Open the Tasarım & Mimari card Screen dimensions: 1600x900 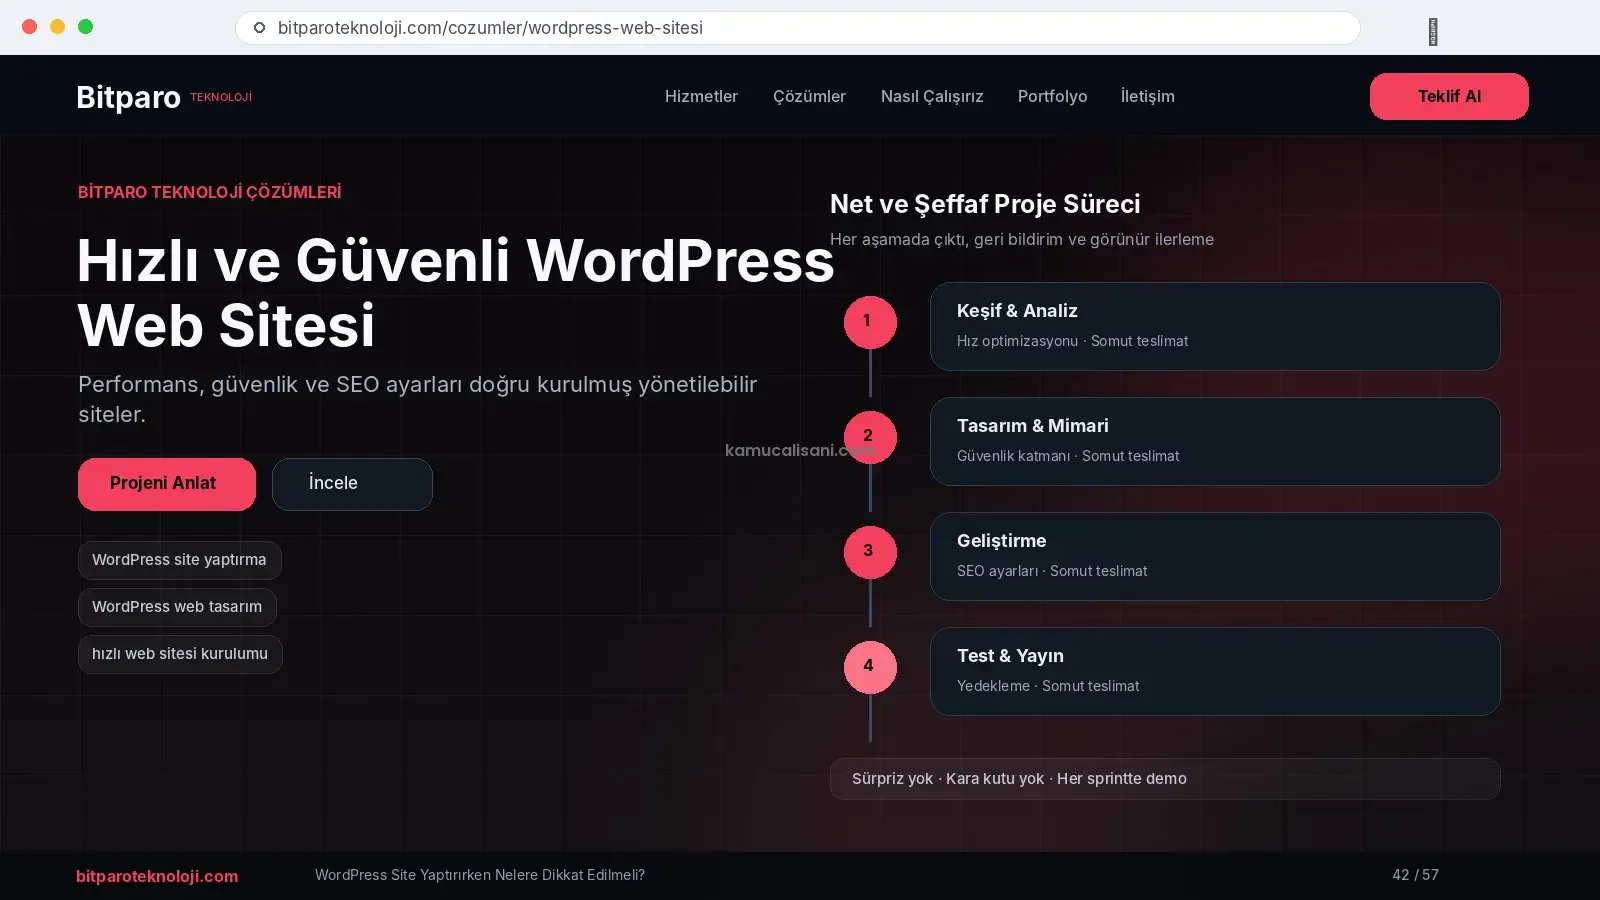click(x=1215, y=441)
